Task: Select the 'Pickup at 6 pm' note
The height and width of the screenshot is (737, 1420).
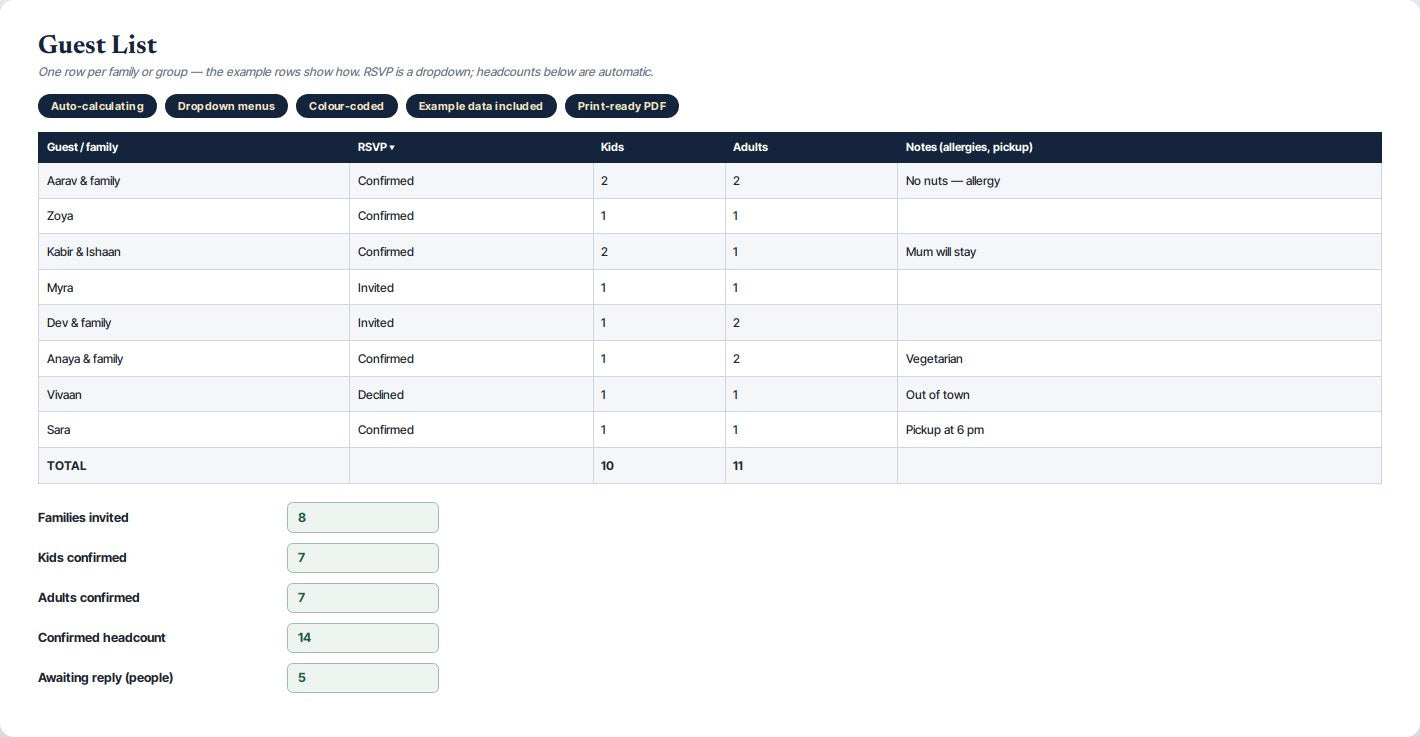Action: [1139, 430]
